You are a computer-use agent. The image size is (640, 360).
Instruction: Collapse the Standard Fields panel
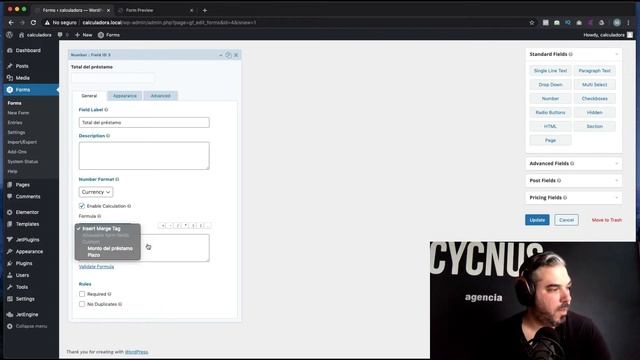tap(616, 54)
